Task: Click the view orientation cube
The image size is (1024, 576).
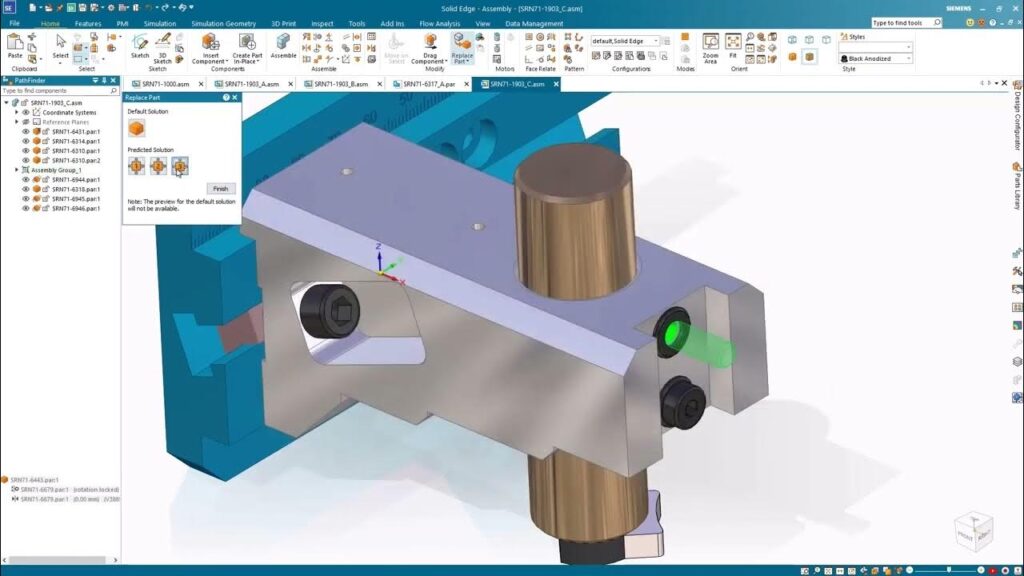Action: [973, 530]
